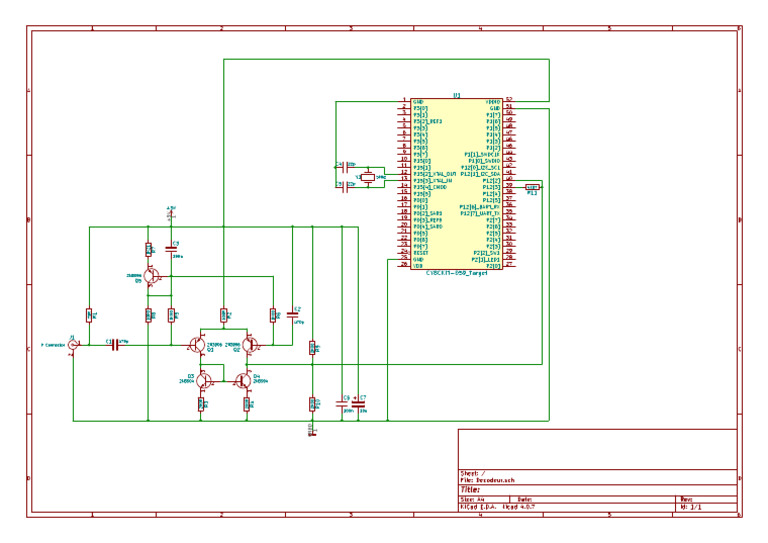This screenshot has height=543, width=768.
Task: Click the wire from pin 25 GND downward
Action: coord(387,340)
